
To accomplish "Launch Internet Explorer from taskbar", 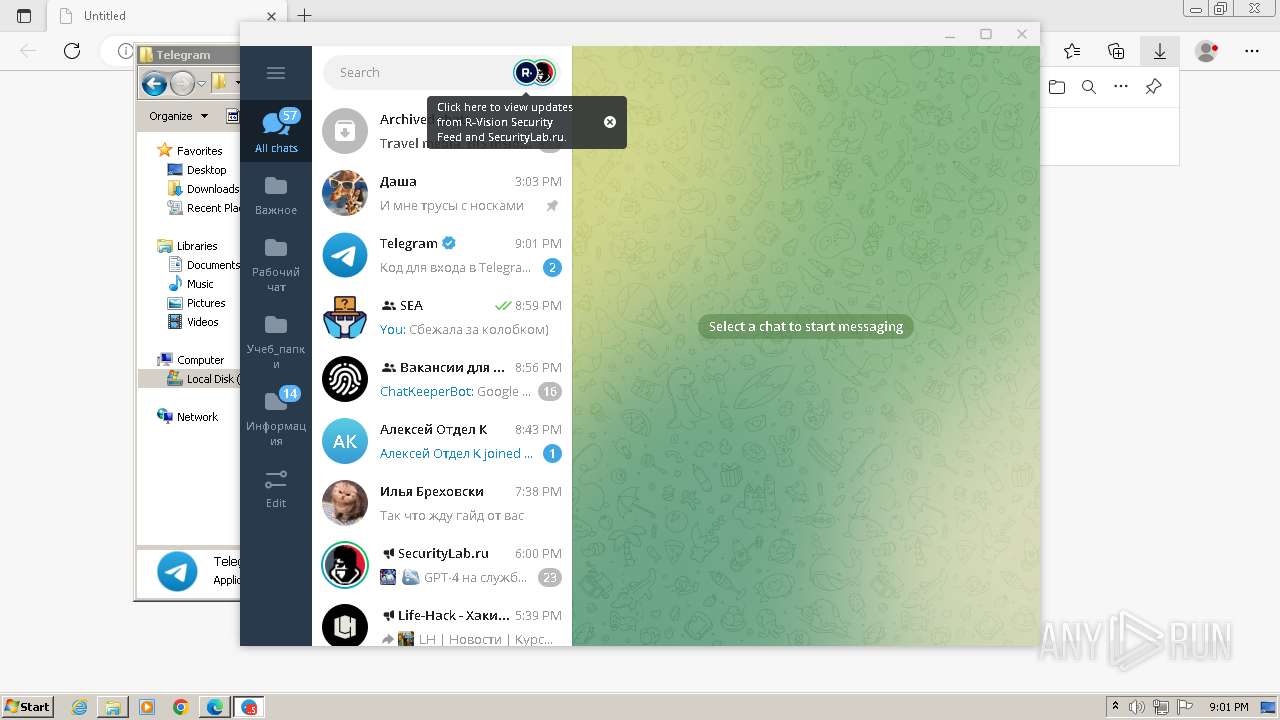I will click(80, 707).
